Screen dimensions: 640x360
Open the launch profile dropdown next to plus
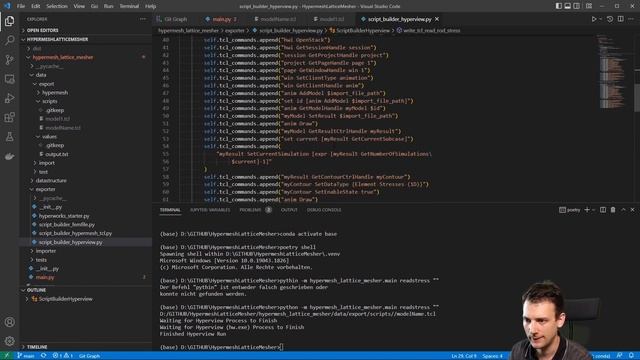pos(593,210)
